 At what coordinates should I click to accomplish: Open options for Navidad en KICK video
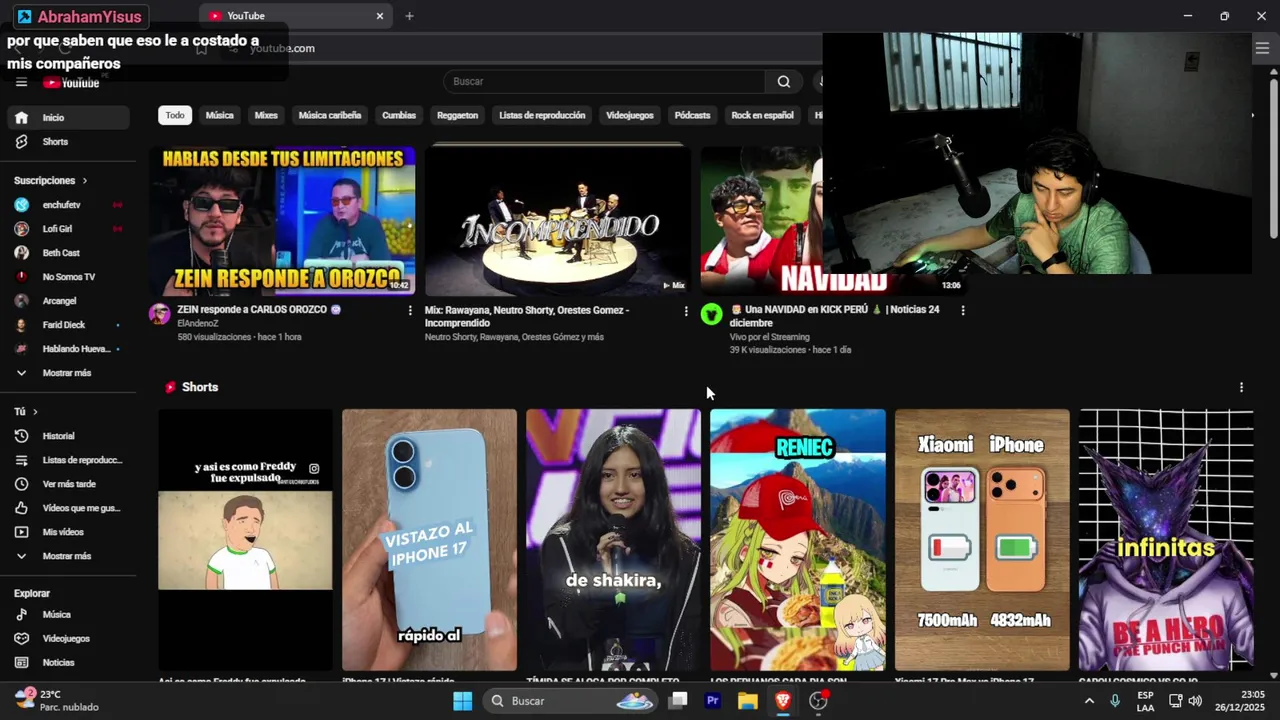(x=963, y=311)
